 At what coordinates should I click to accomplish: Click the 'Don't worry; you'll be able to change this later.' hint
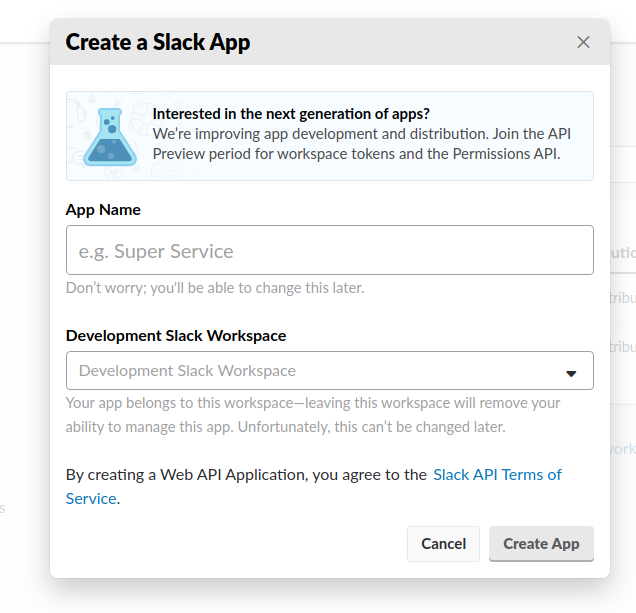[215, 288]
